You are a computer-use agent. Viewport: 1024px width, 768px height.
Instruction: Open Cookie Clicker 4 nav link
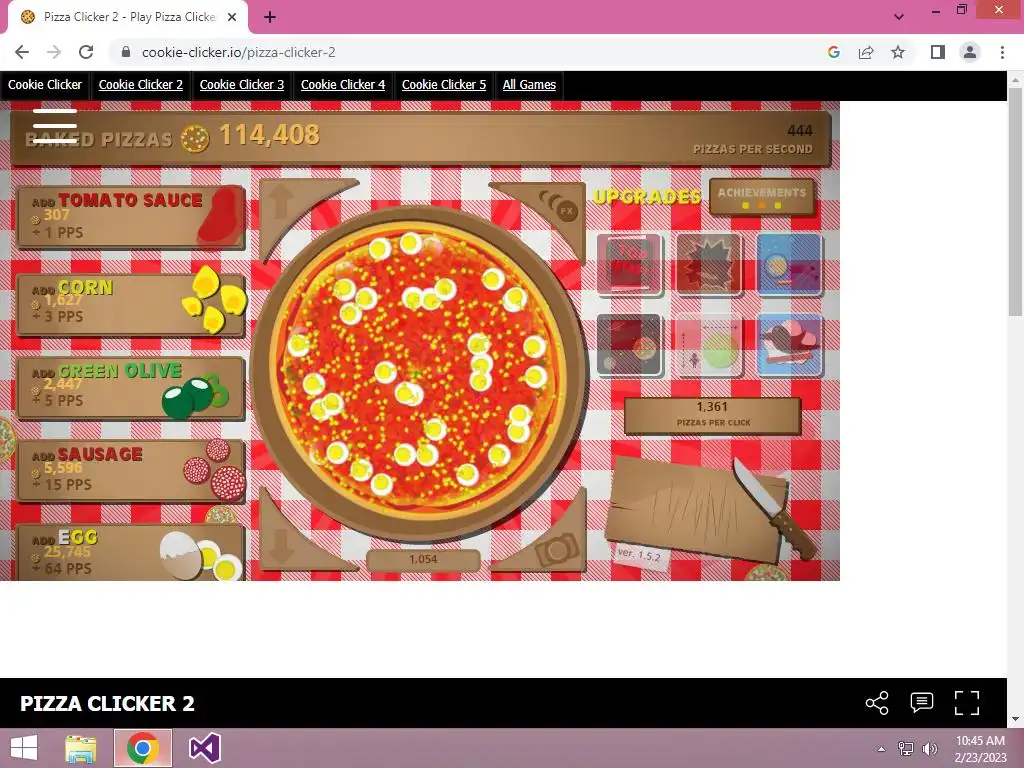pos(343,85)
